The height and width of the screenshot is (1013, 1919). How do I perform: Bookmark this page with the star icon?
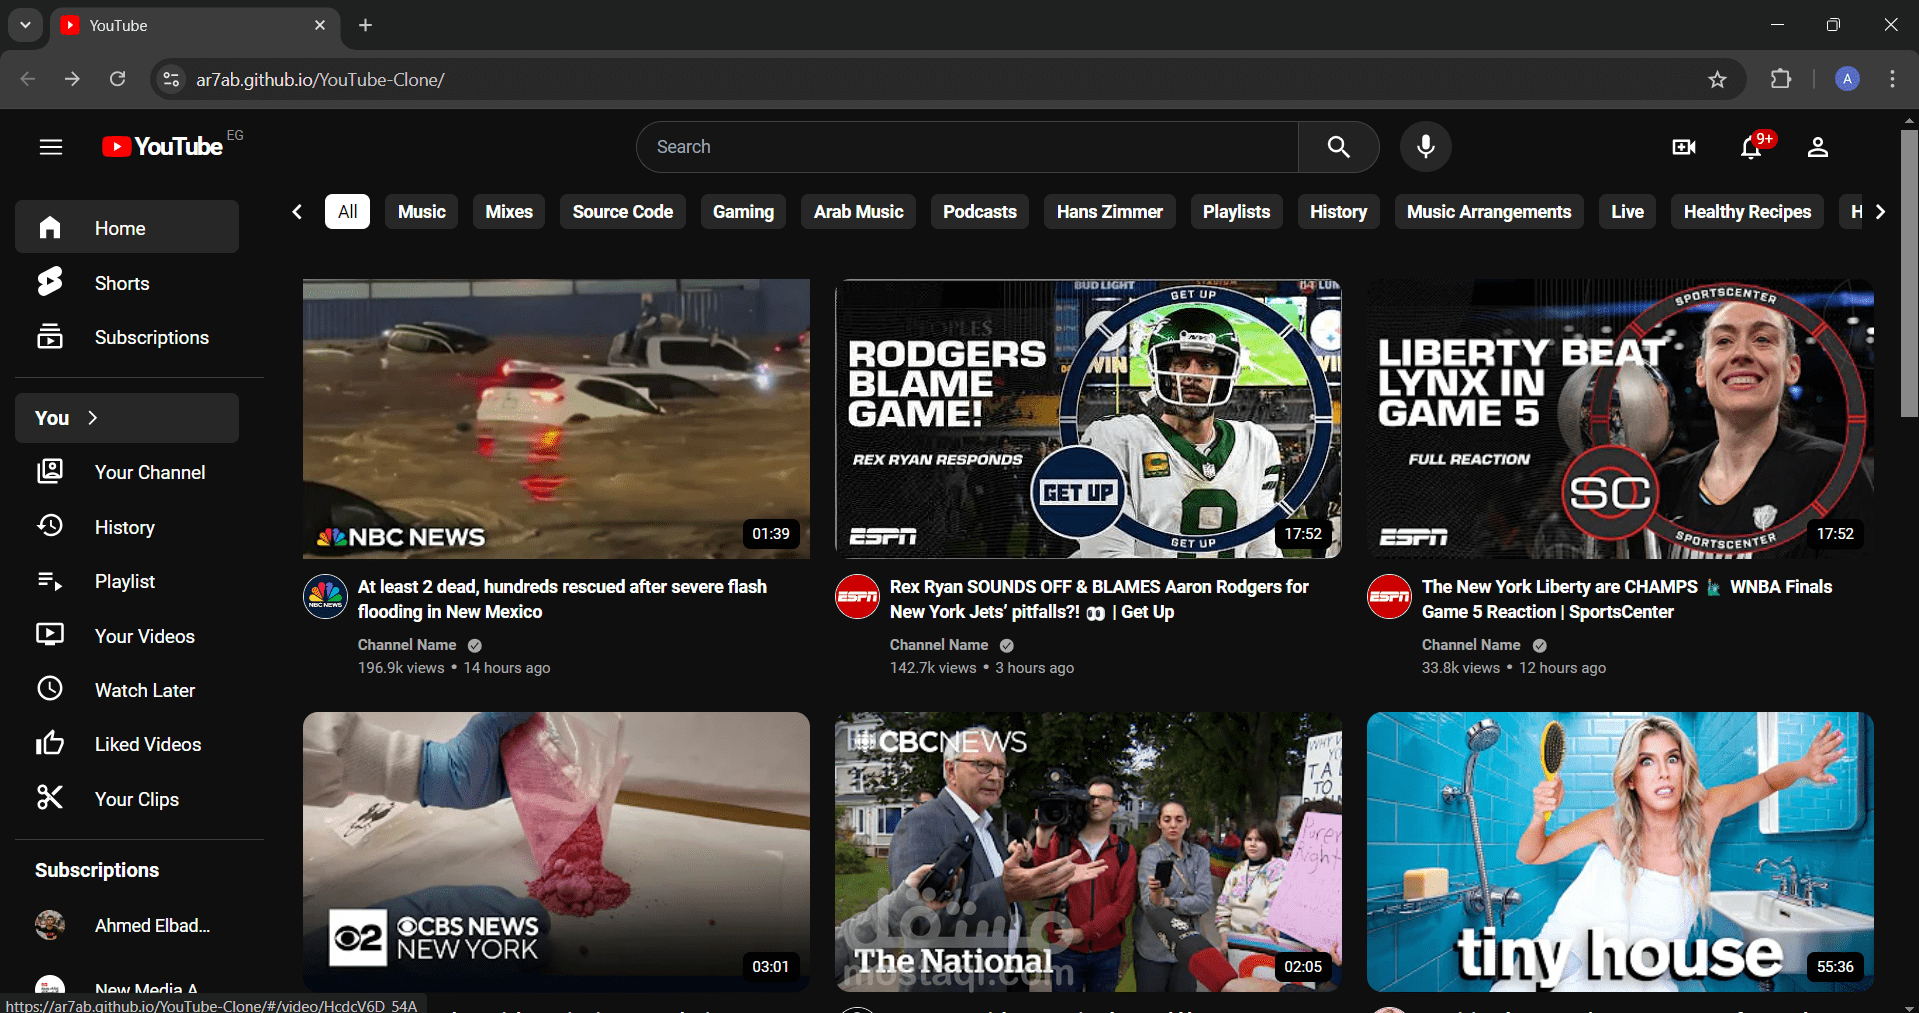point(1717,79)
